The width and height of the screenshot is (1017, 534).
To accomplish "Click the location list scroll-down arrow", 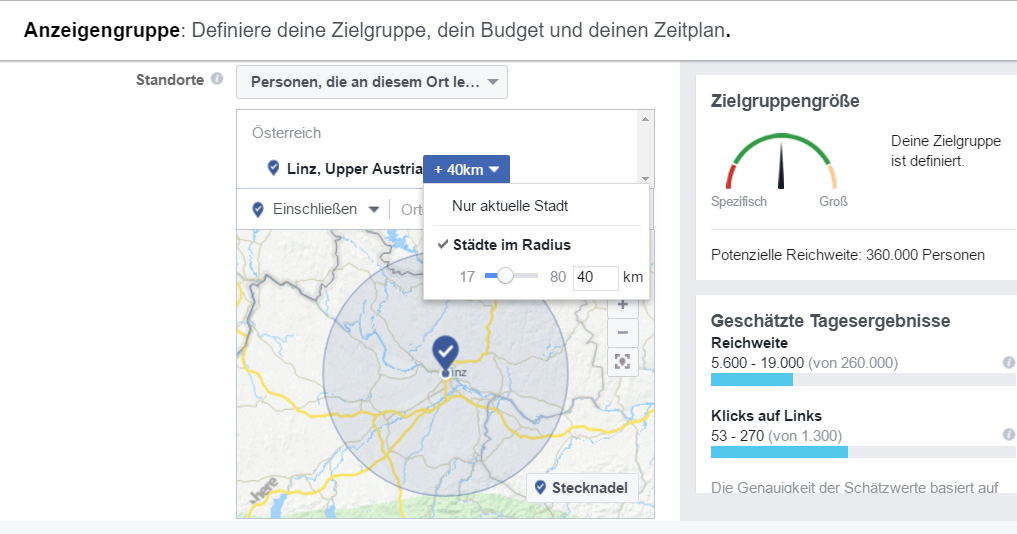I will pyautogui.click(x=646, y=180).
